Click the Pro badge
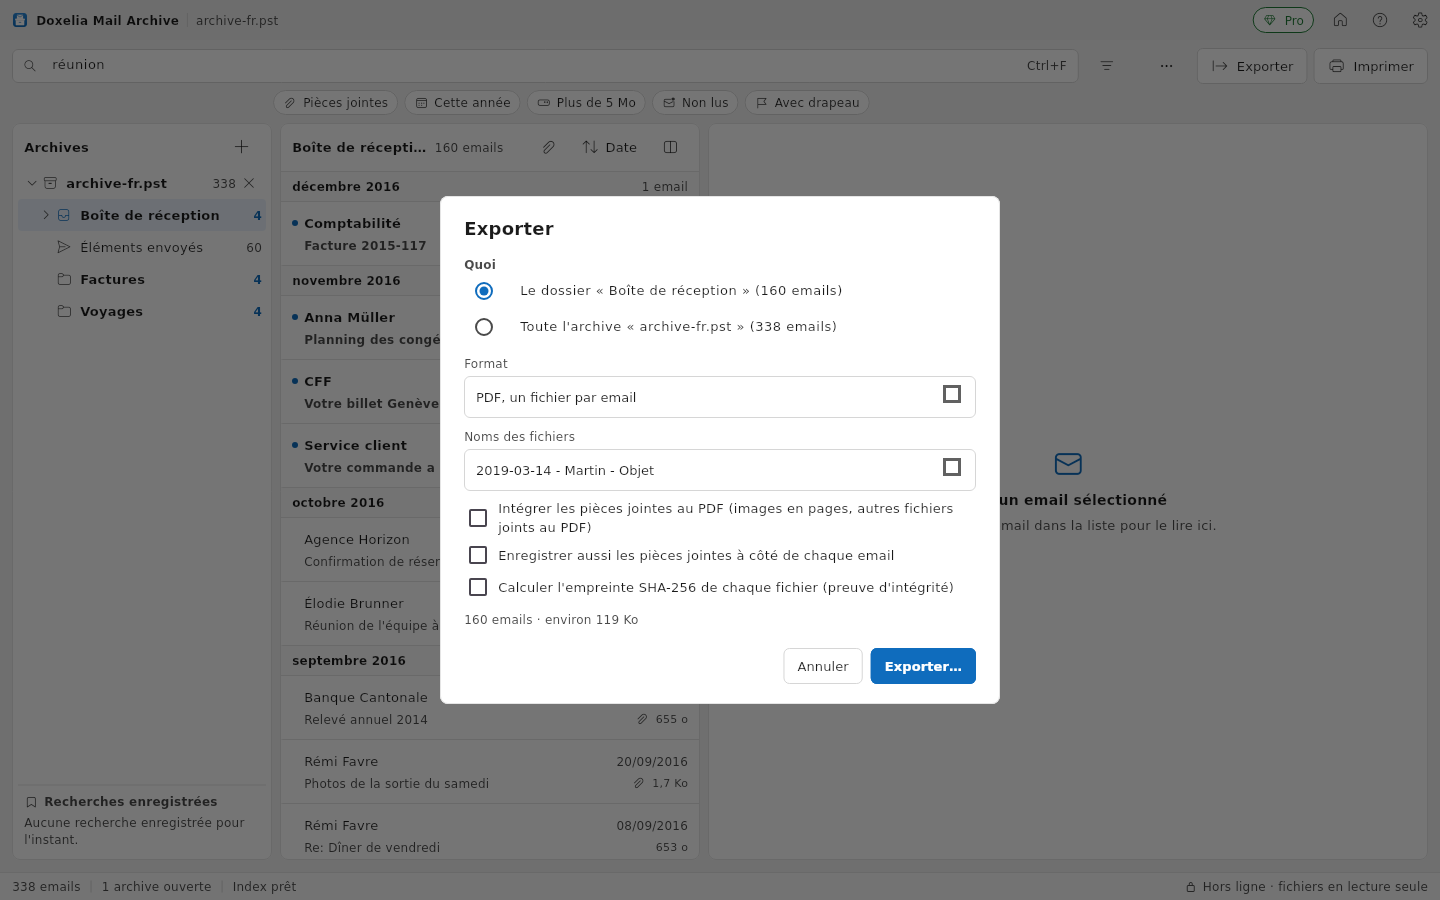Image resolution: width=1440 pixels, height=900 pixels. click(1283, 20)
